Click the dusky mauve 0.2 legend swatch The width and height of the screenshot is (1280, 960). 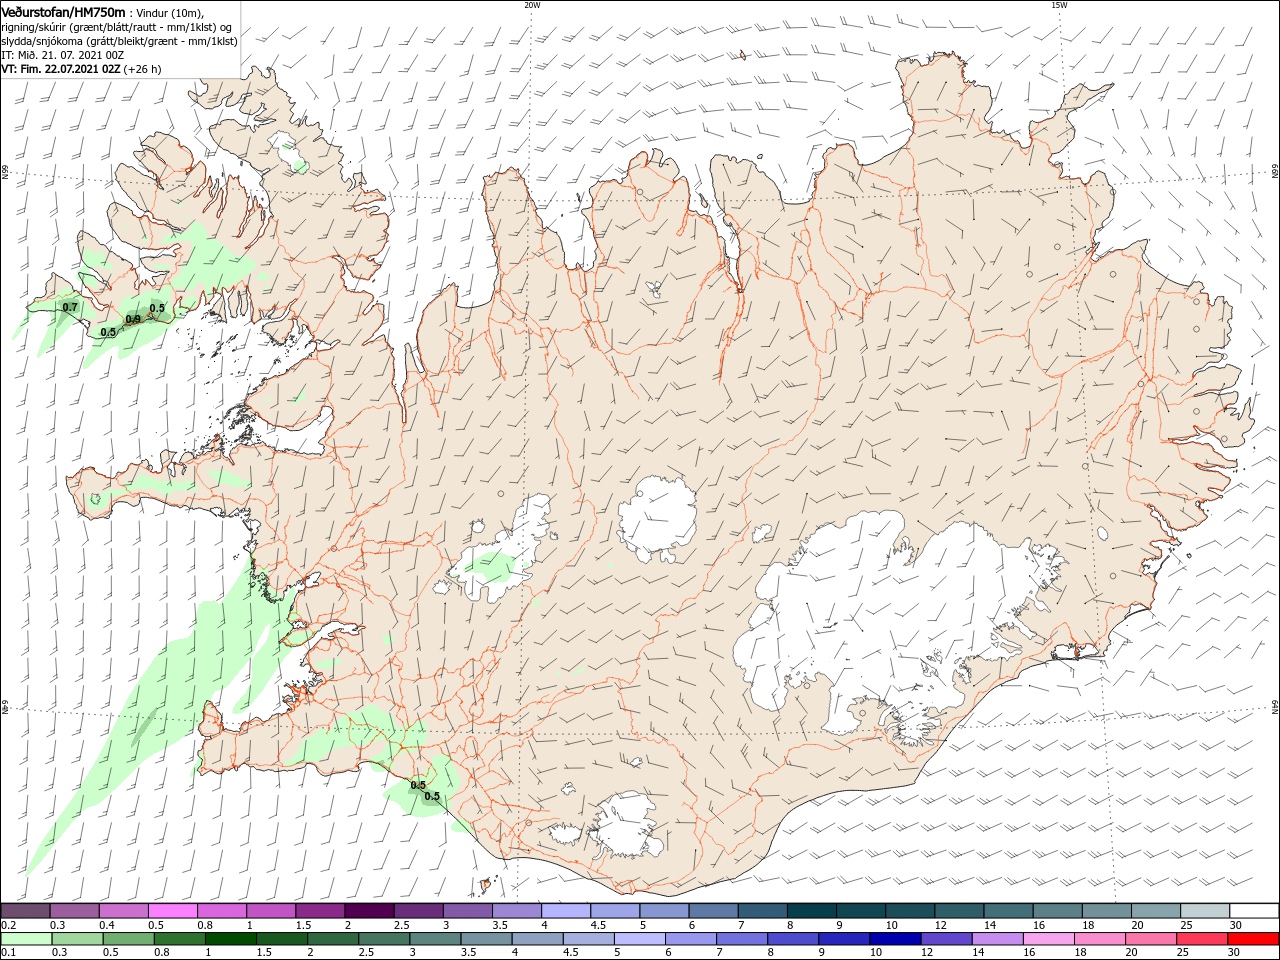(x=25, y=911)
